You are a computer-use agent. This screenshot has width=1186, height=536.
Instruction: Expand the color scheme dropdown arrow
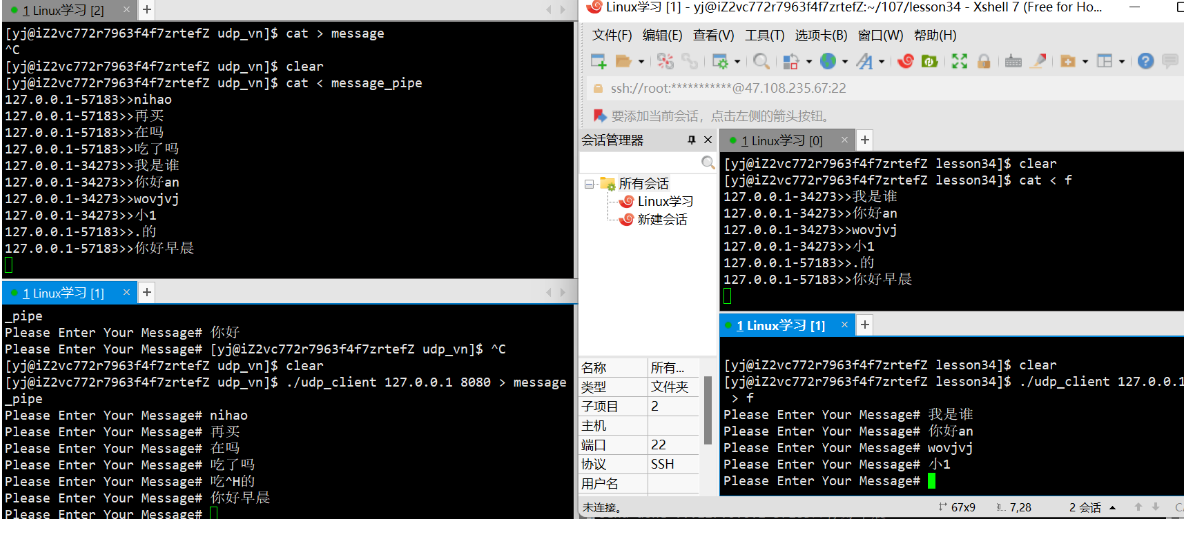[x=809, y=61]
